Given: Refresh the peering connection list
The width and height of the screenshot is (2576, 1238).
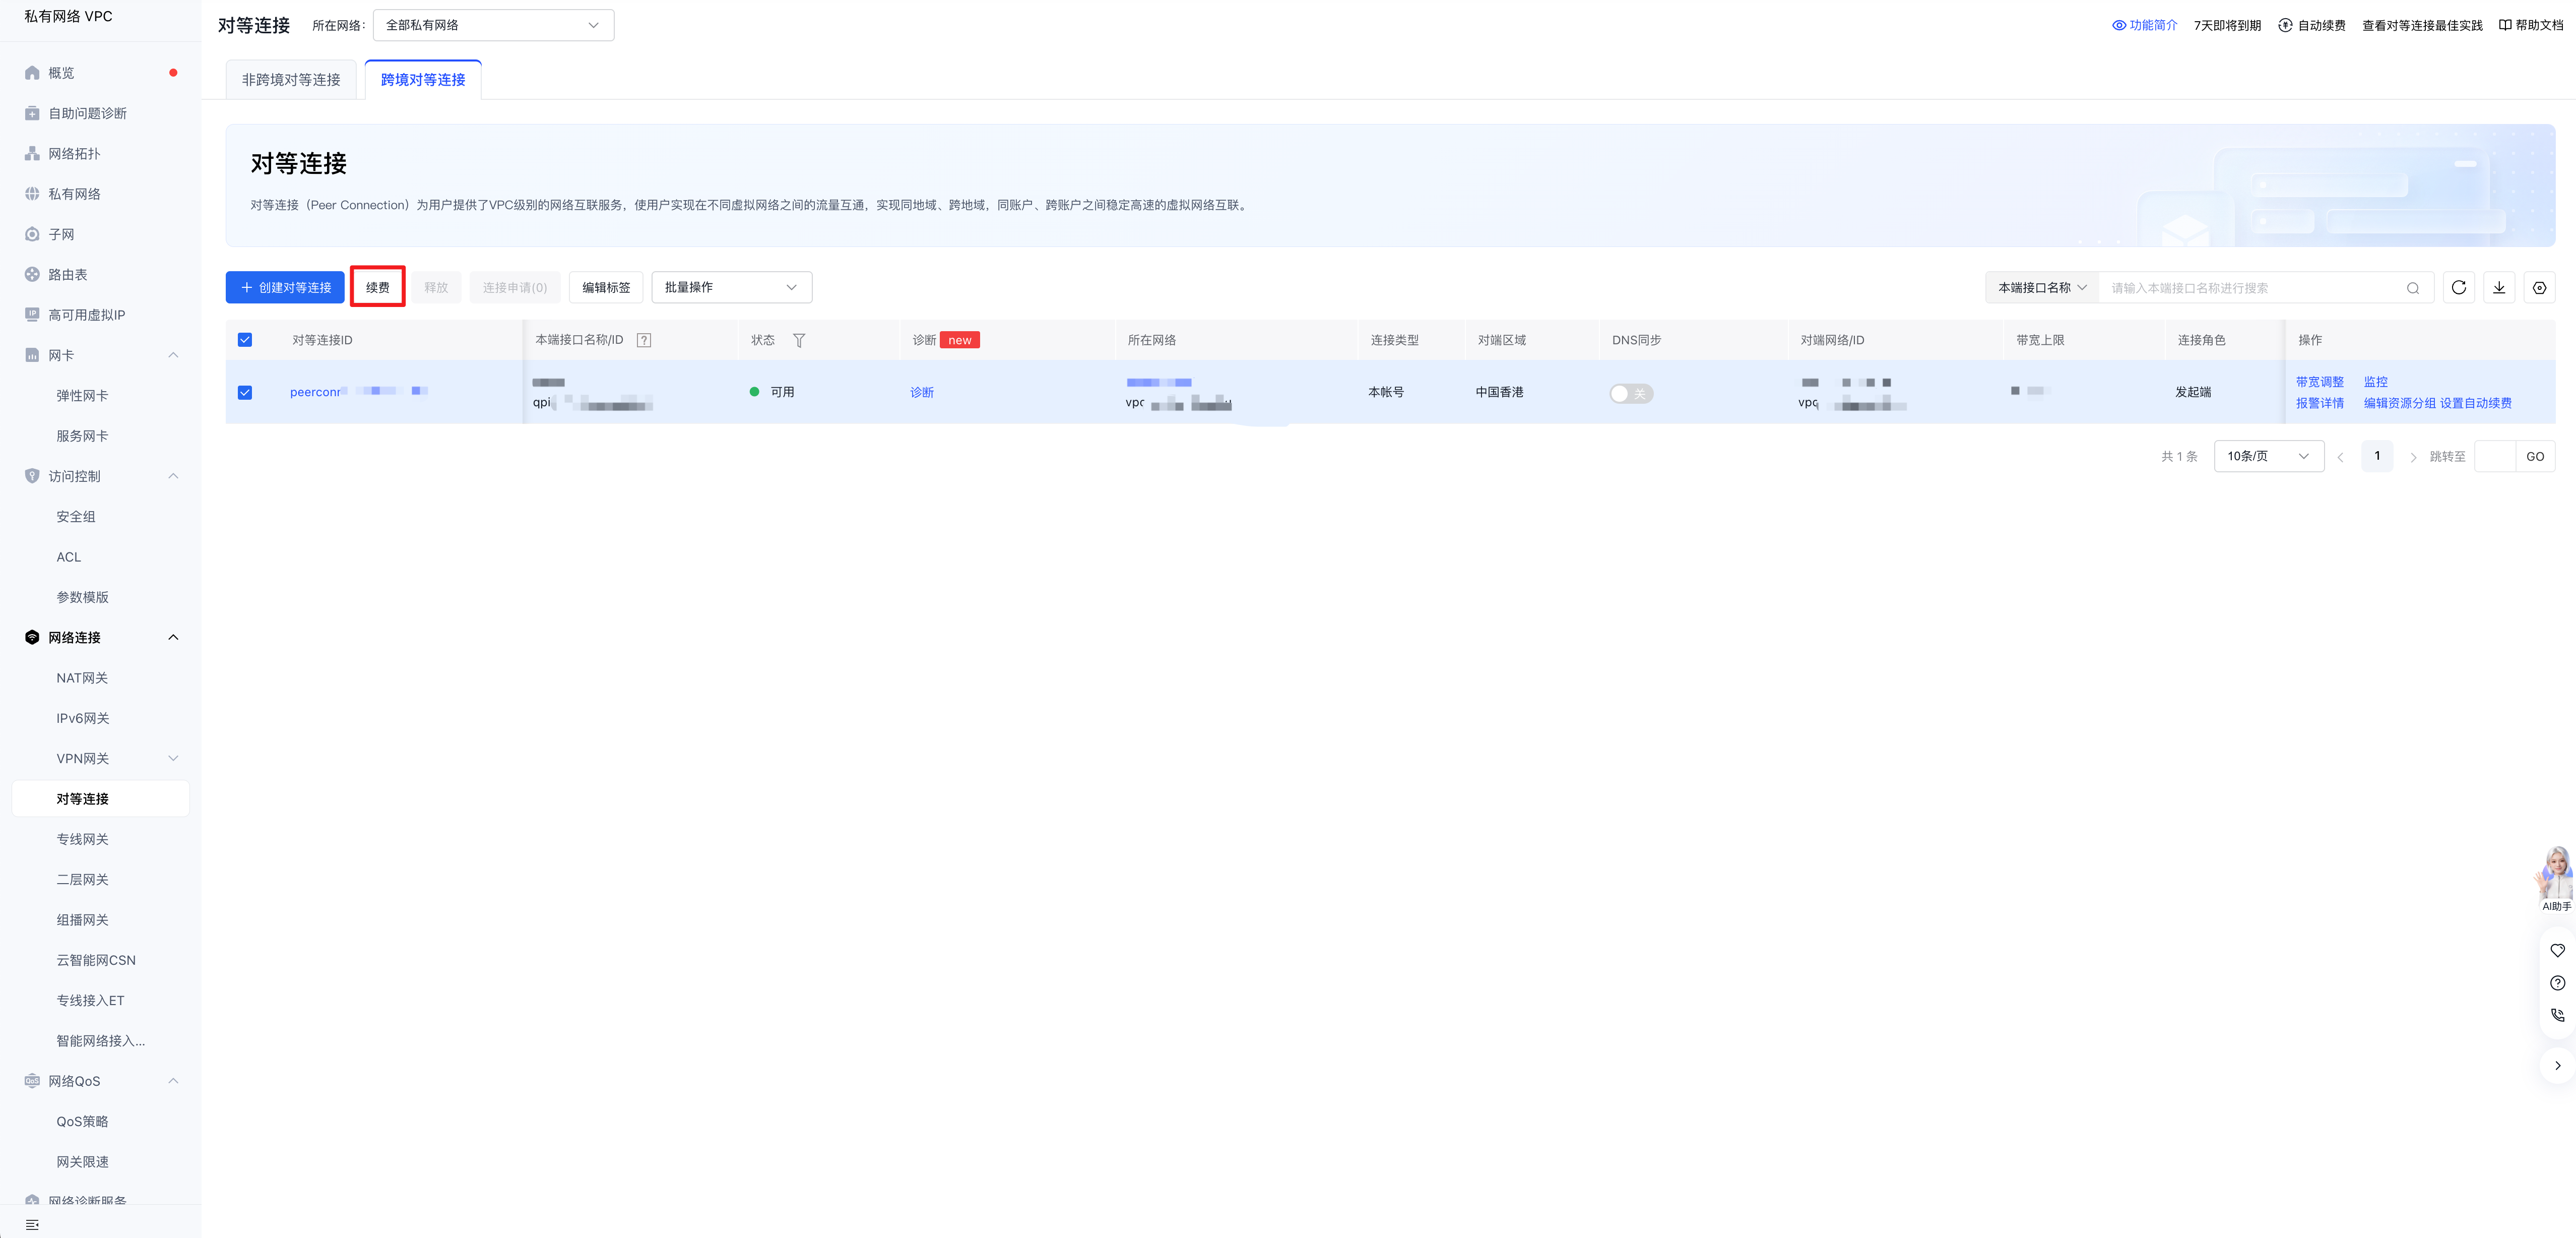Looking at the screenshot, I should point(2459,288).
